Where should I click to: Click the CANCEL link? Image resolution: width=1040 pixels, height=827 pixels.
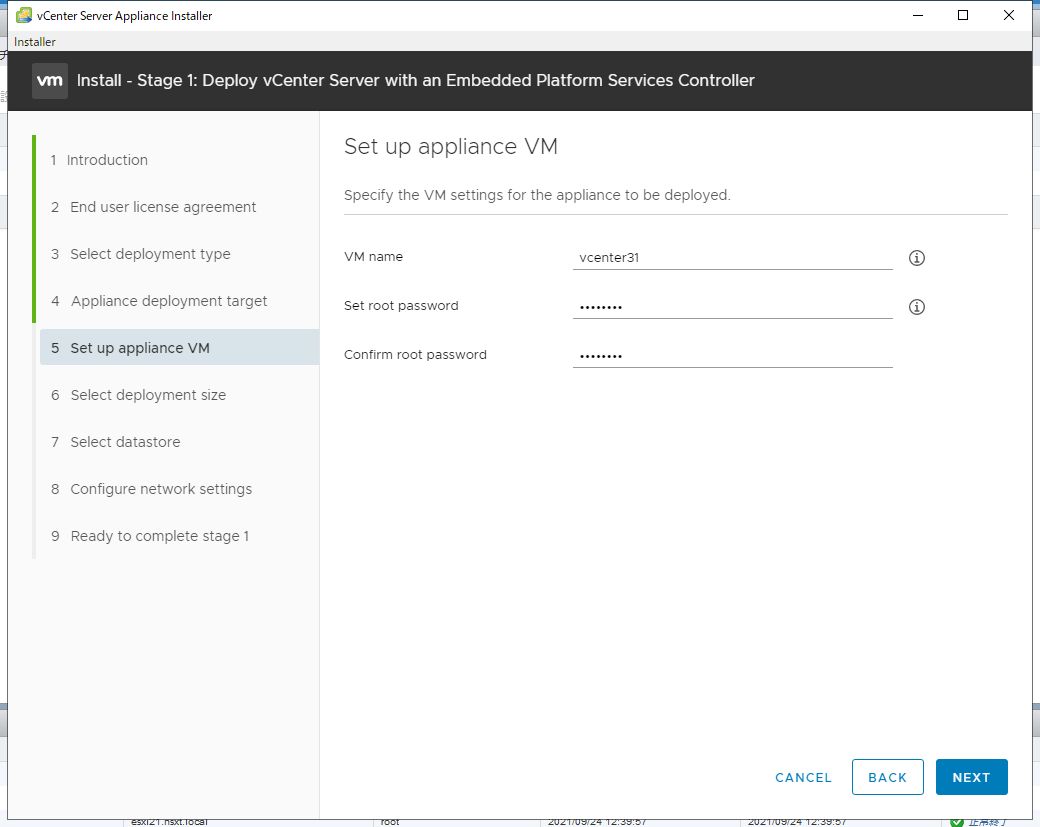click(x=803, y=777)
